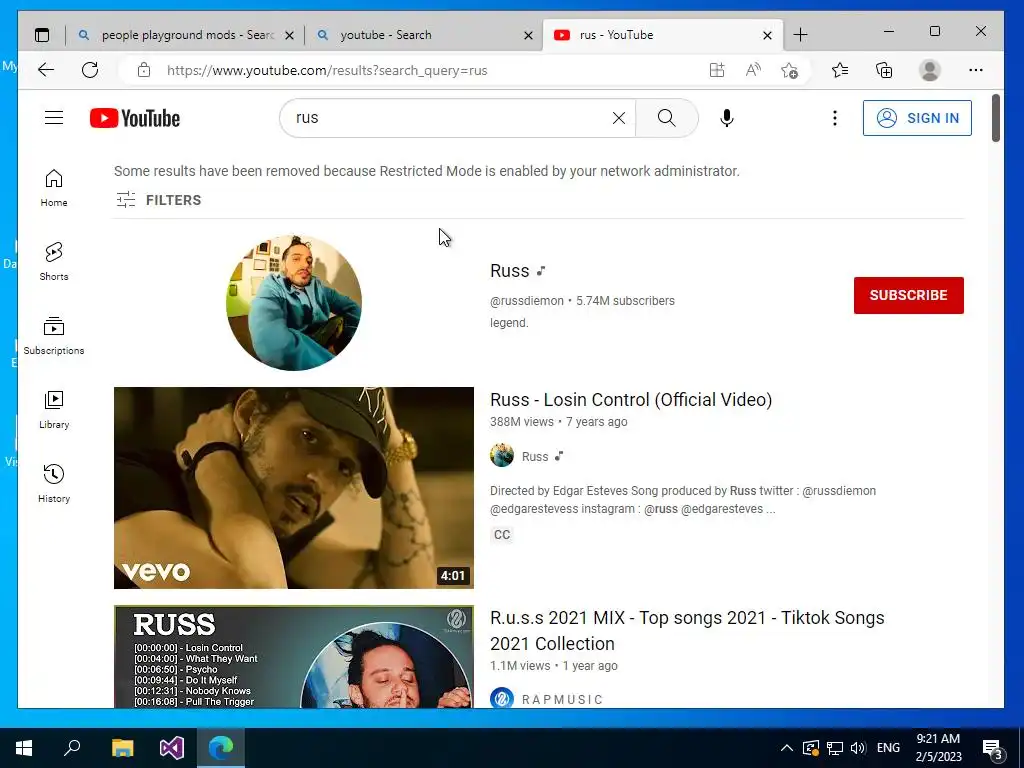Go to Home in sidebar

click(x=54, y=188)
